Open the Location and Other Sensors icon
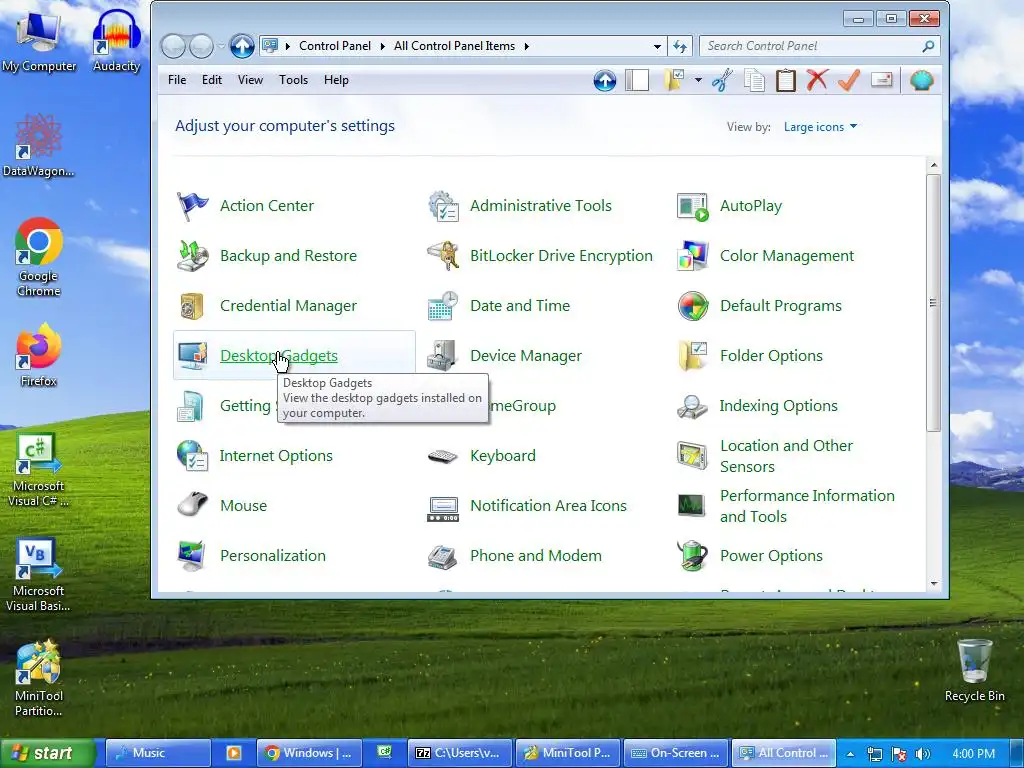This screenshot has width=1024, height=768. tap(693, 456)
